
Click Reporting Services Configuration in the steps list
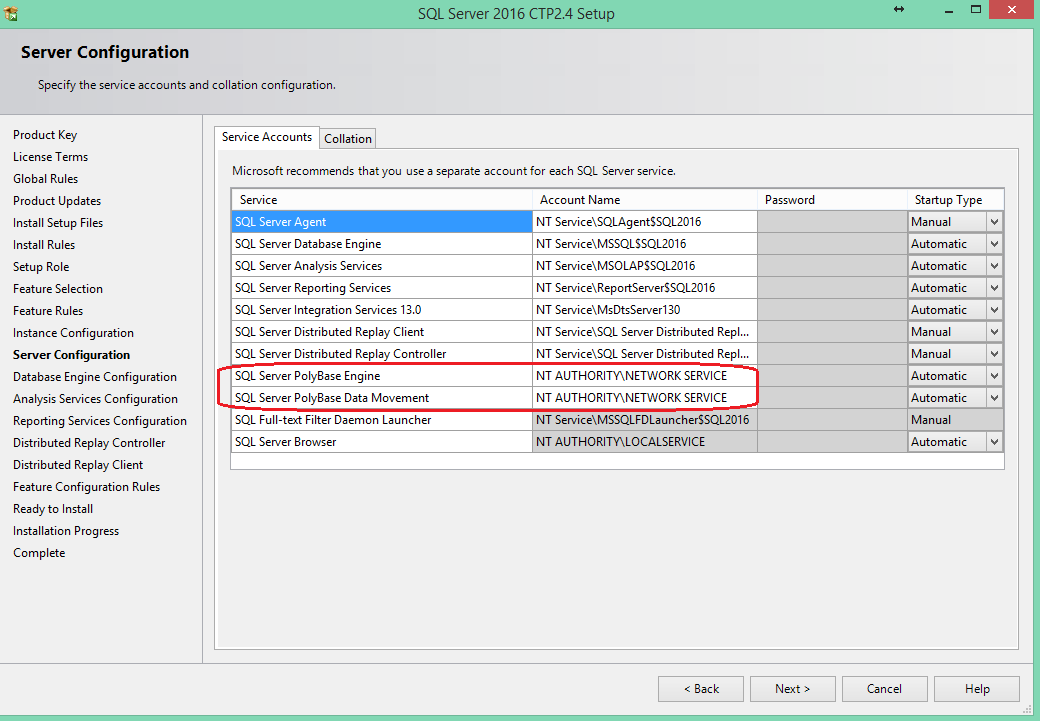(100, 421)
